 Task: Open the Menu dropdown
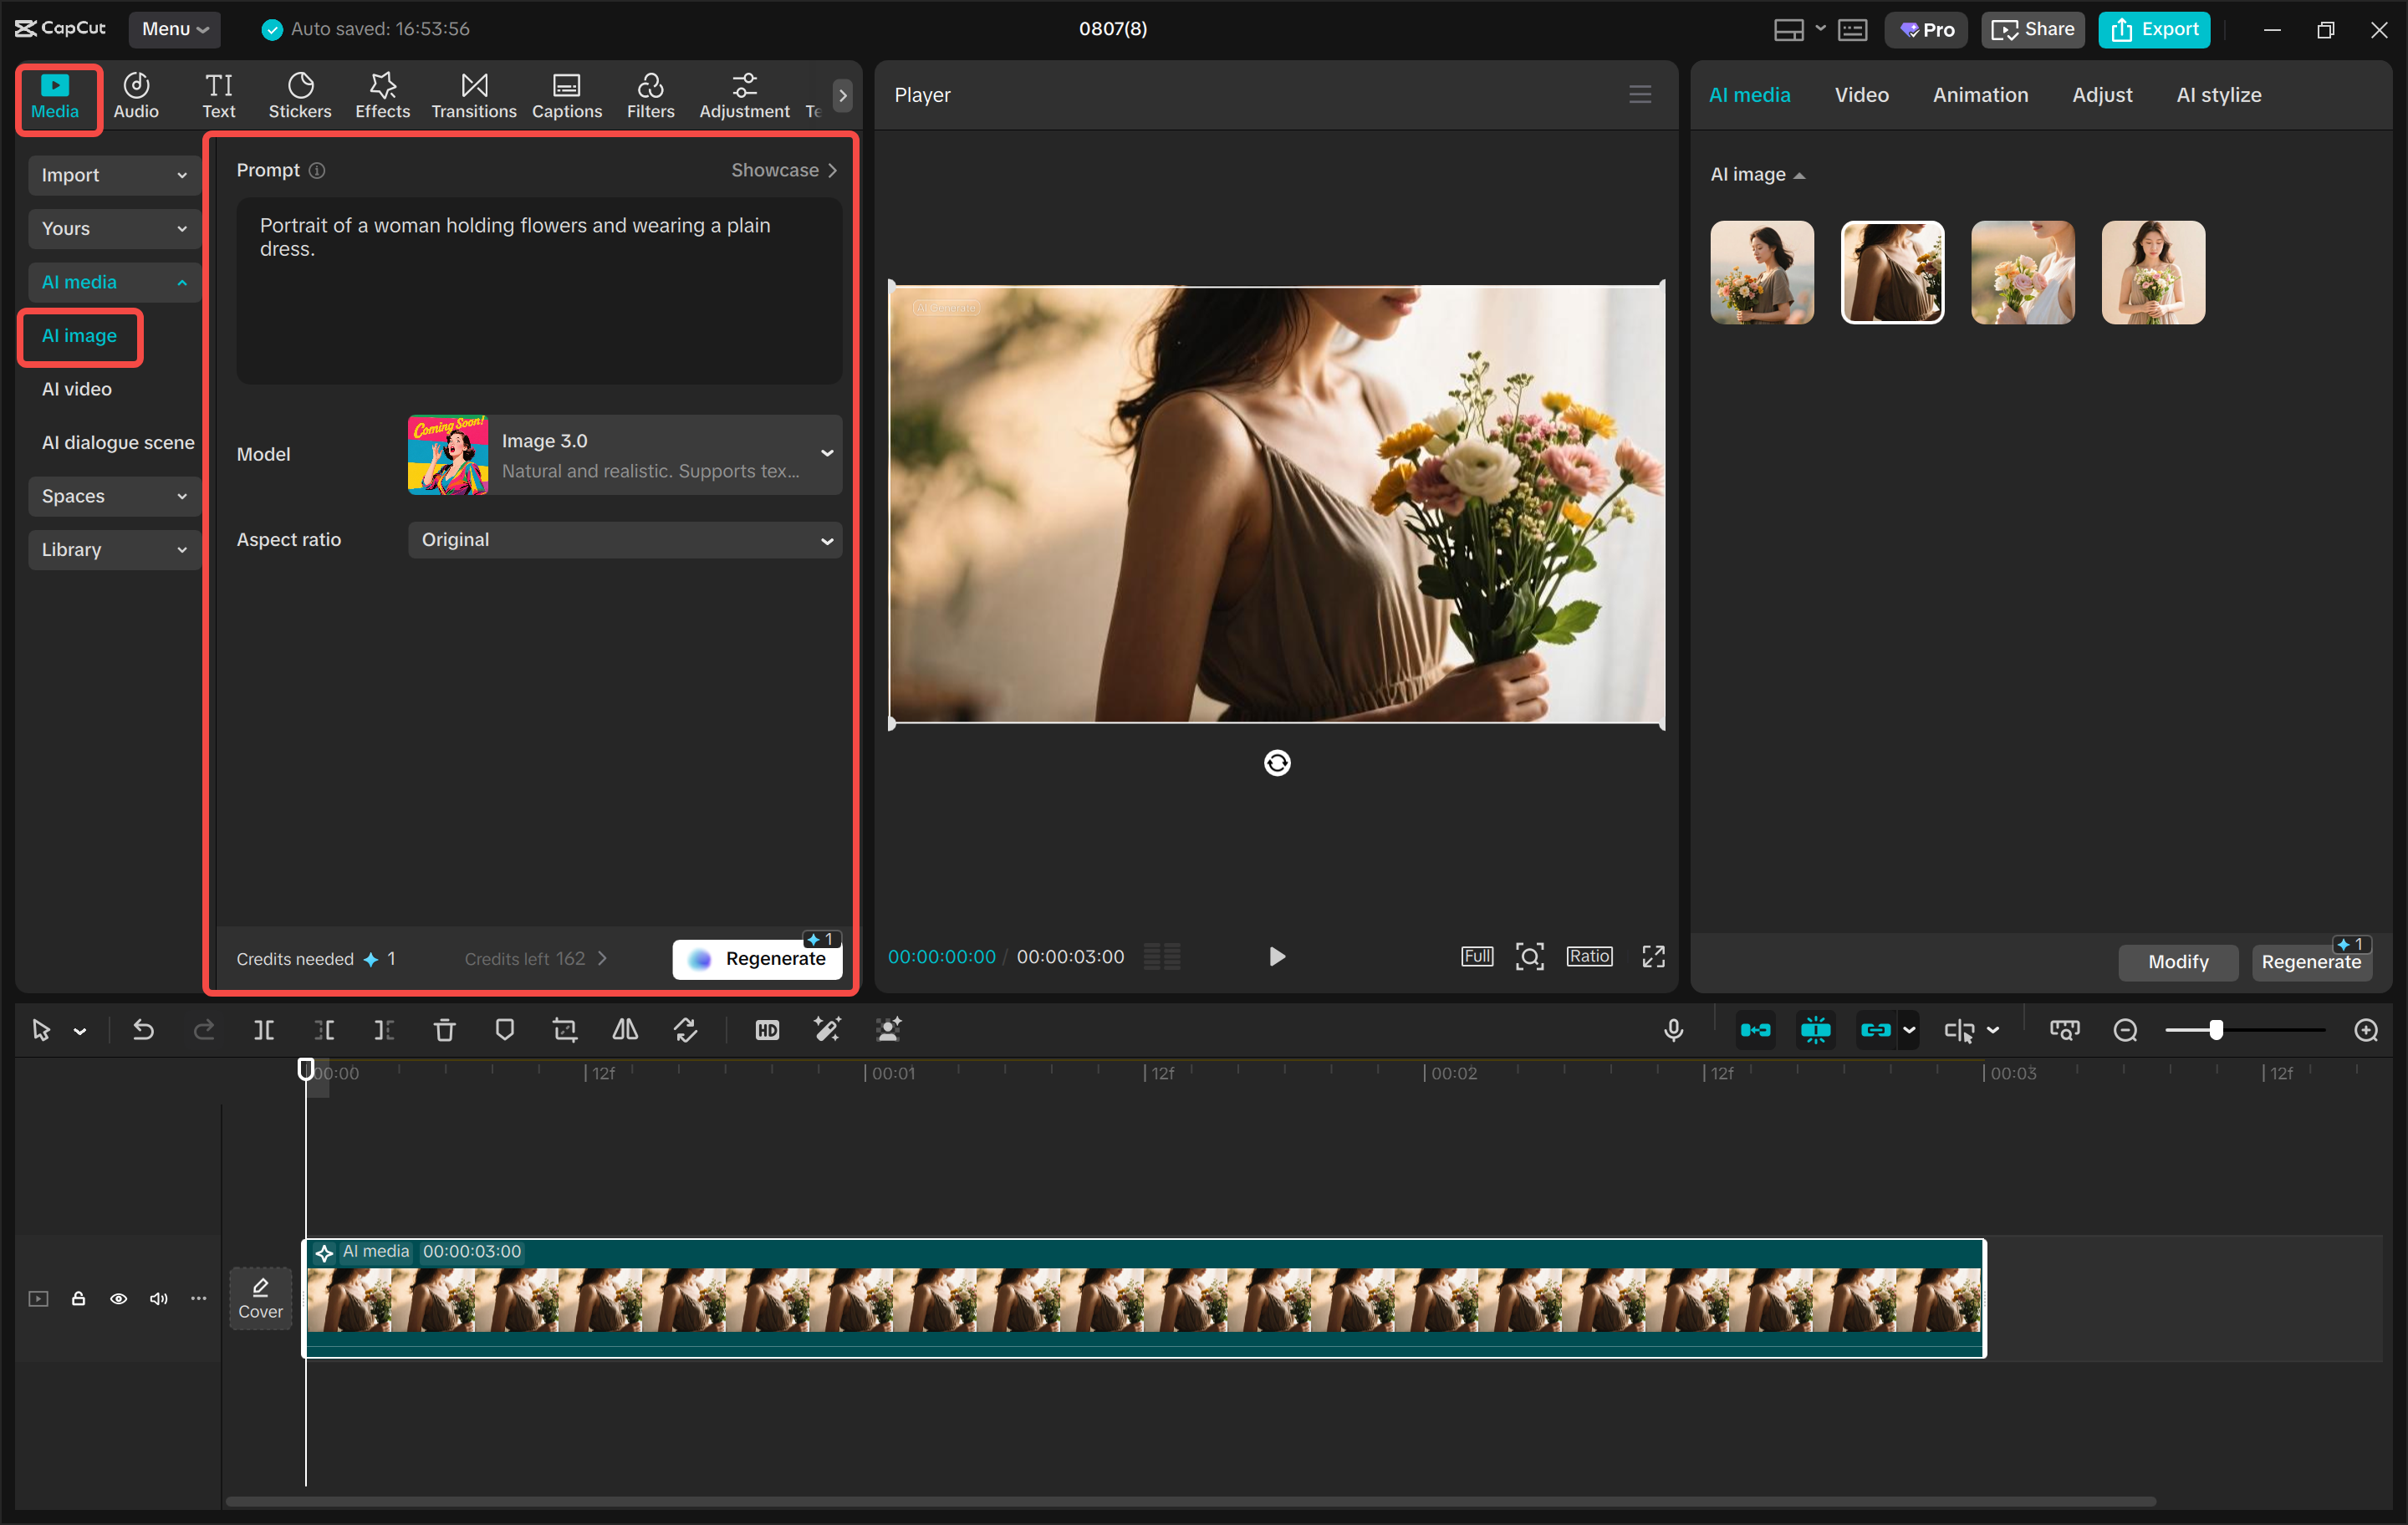(x=174, y=29)
